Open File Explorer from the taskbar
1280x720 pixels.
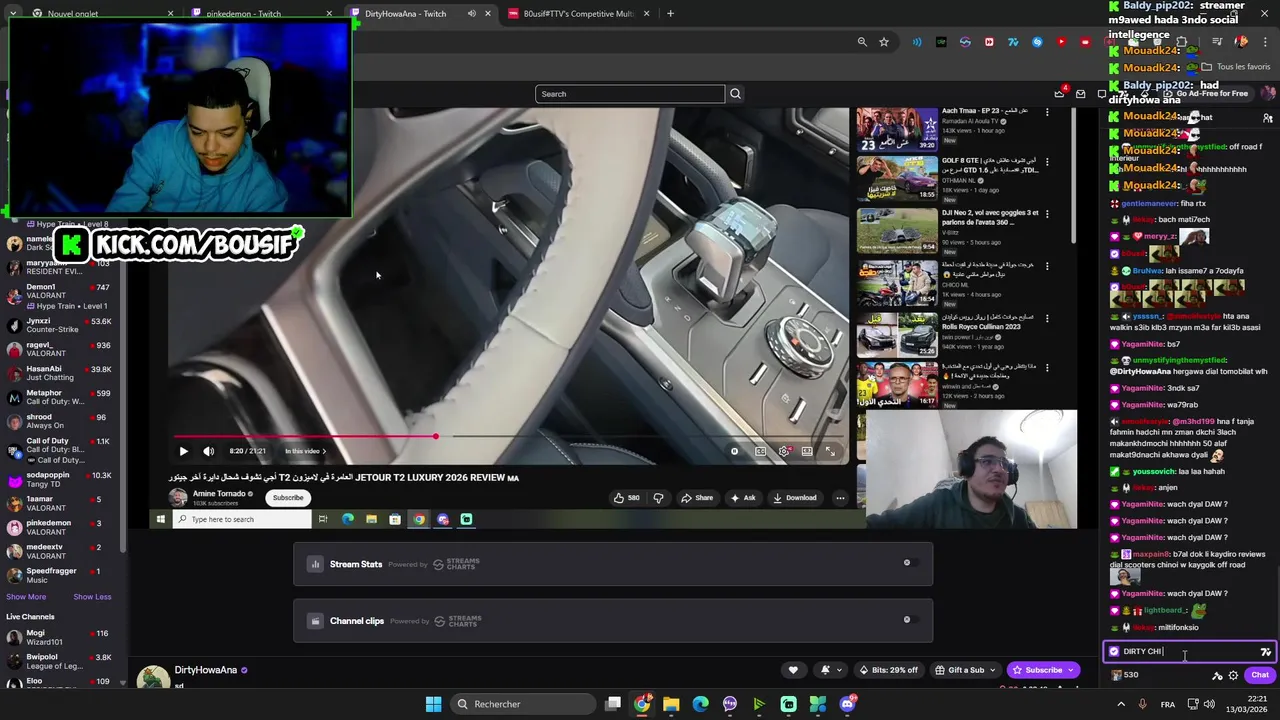click(x=671, y=704)
